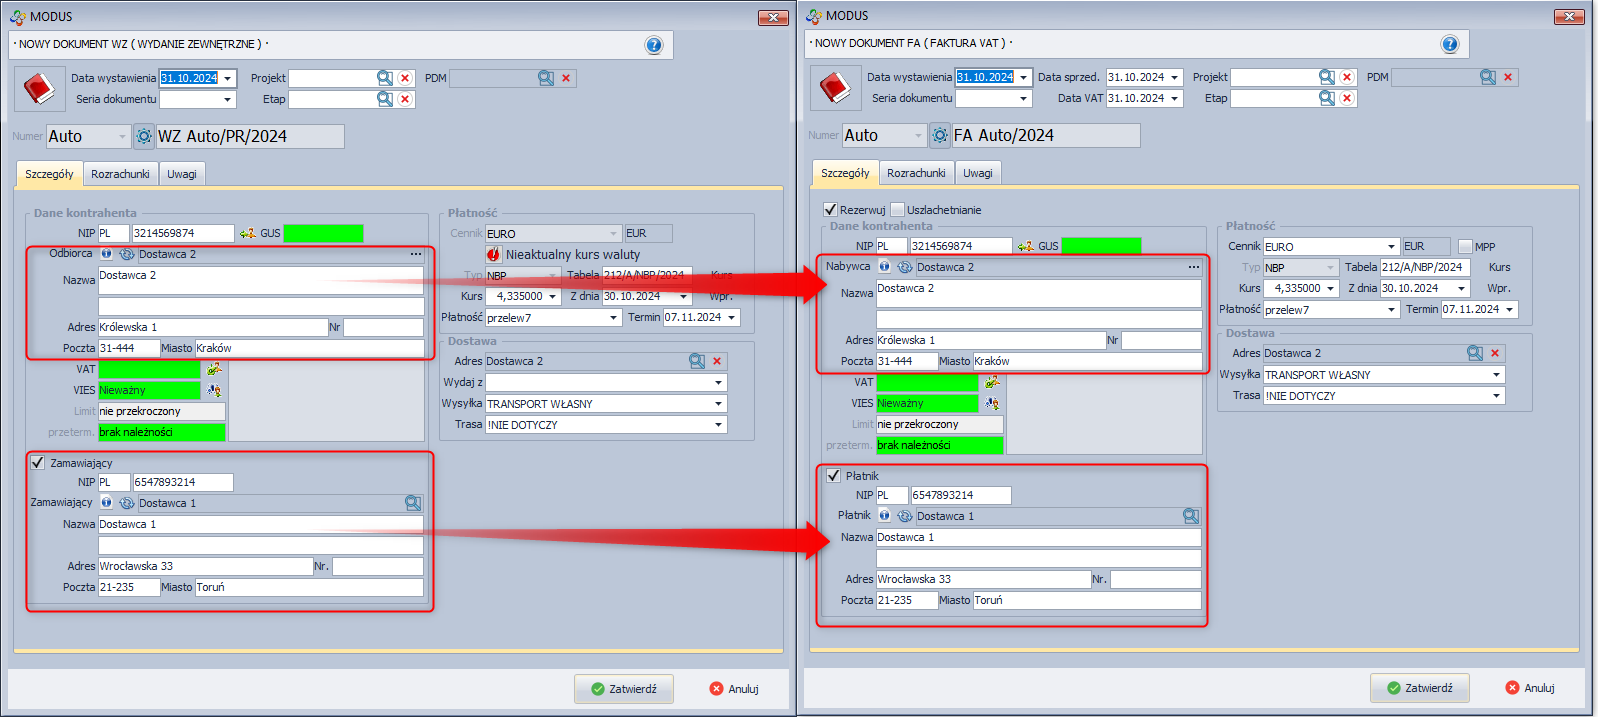Clear Projekt field with red X in WZ
The image size is (1598, 717).
pos(405,78)
